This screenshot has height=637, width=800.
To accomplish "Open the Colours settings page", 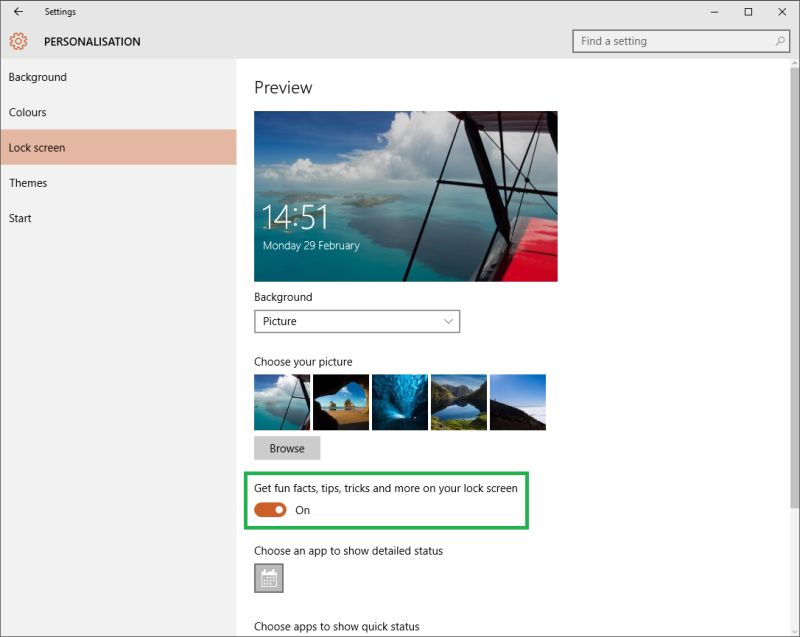I will tap(27, 112).
